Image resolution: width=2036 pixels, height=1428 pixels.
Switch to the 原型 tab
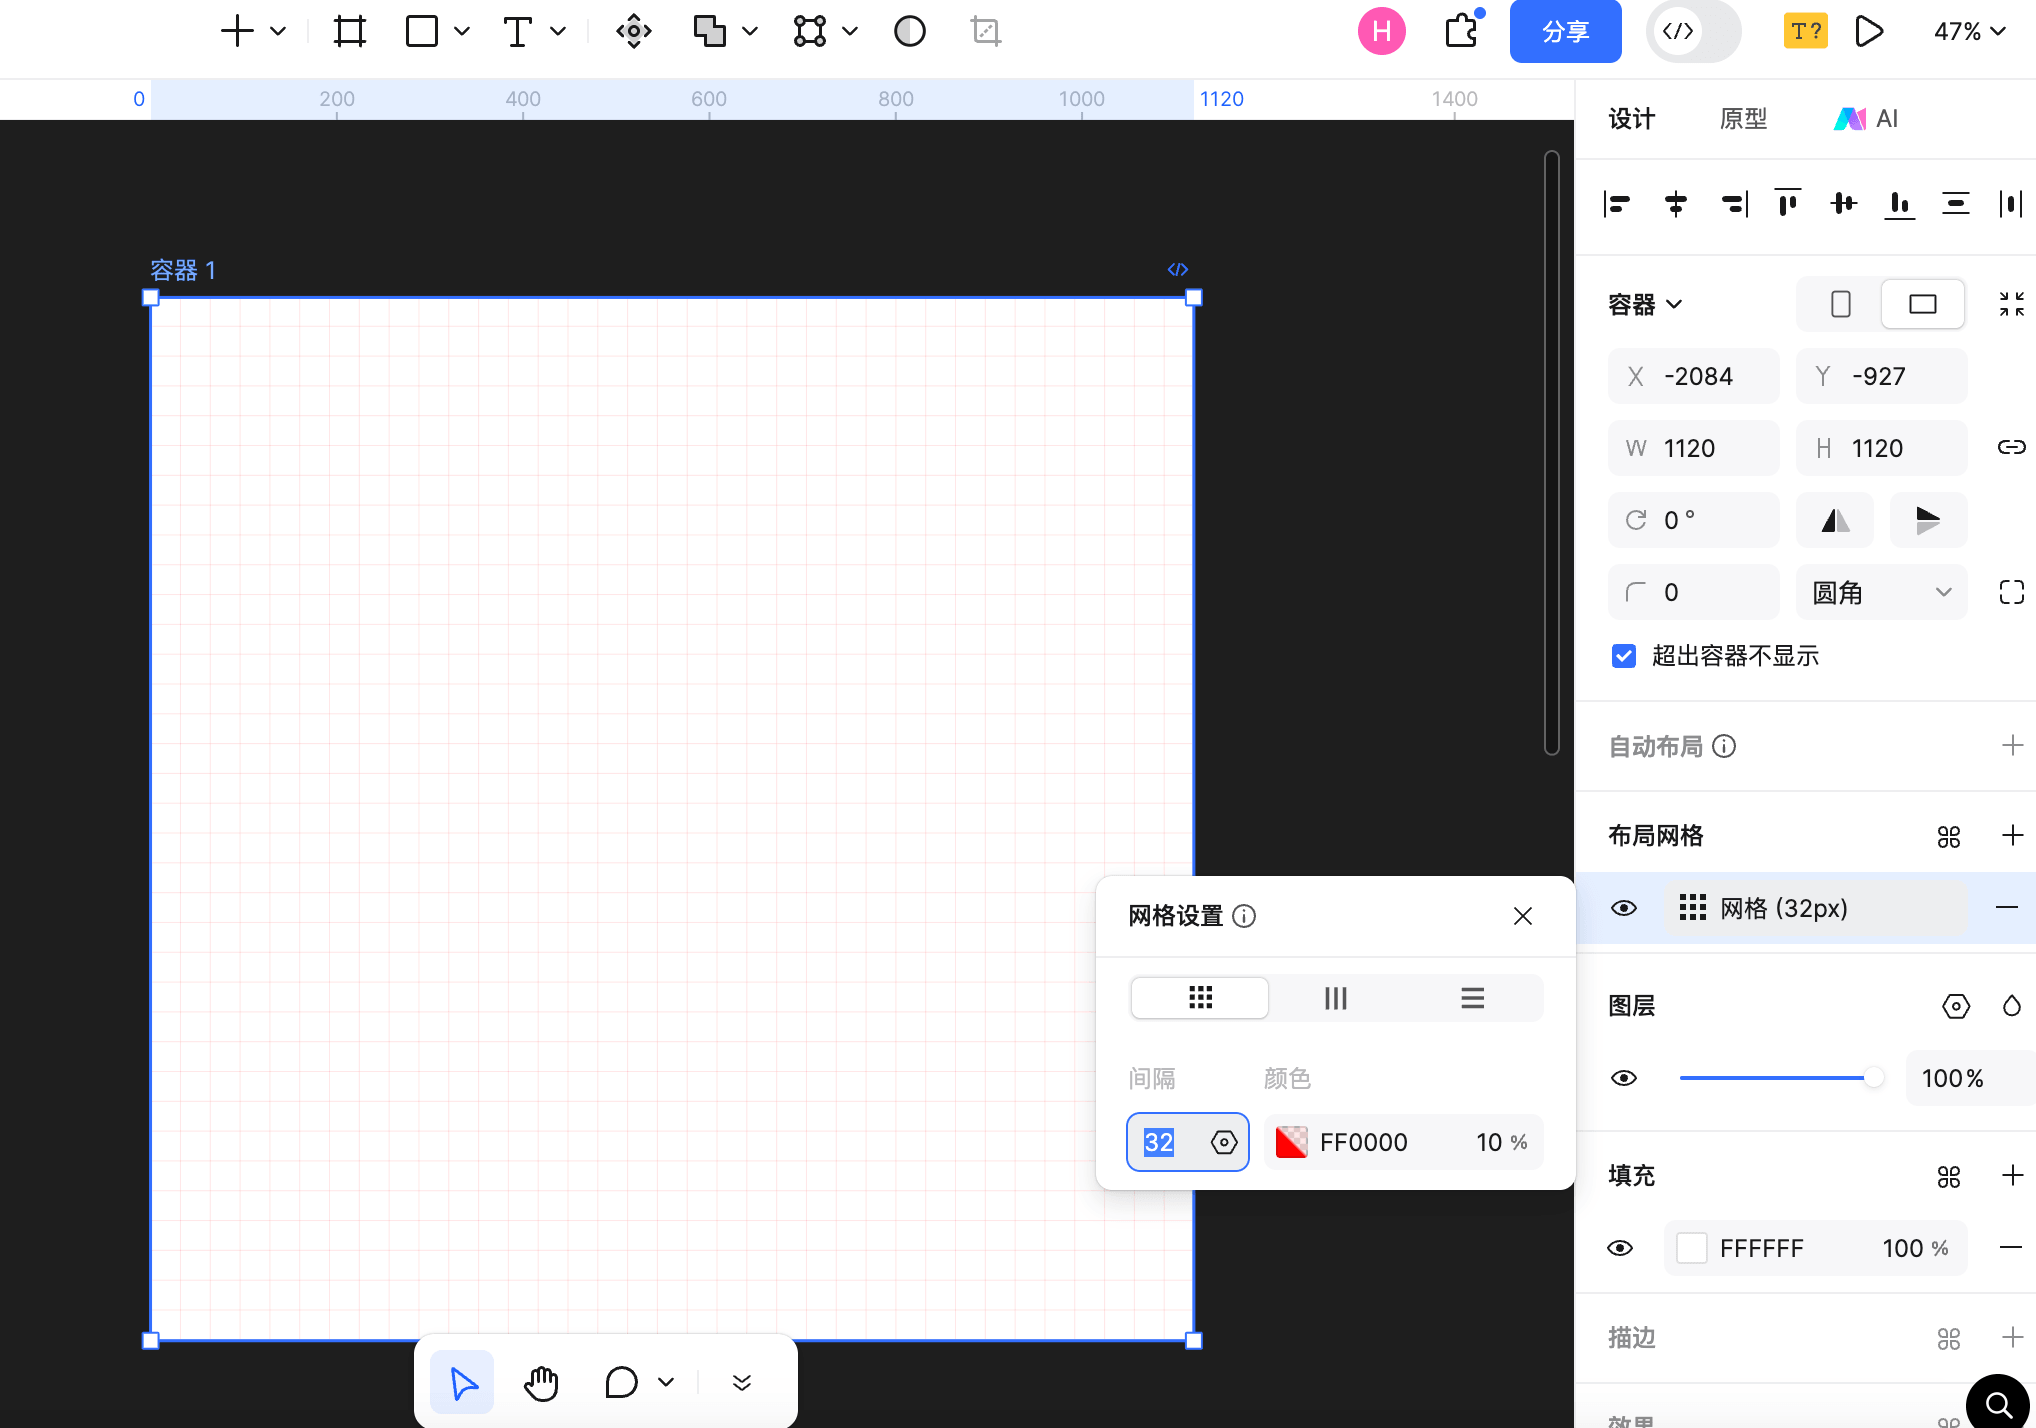point(1743,119)
